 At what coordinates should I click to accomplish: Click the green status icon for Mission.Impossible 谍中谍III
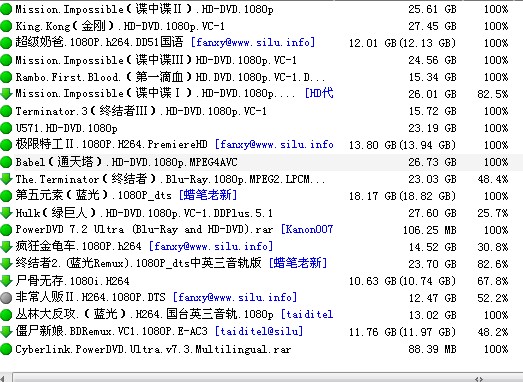coord(6,60)
